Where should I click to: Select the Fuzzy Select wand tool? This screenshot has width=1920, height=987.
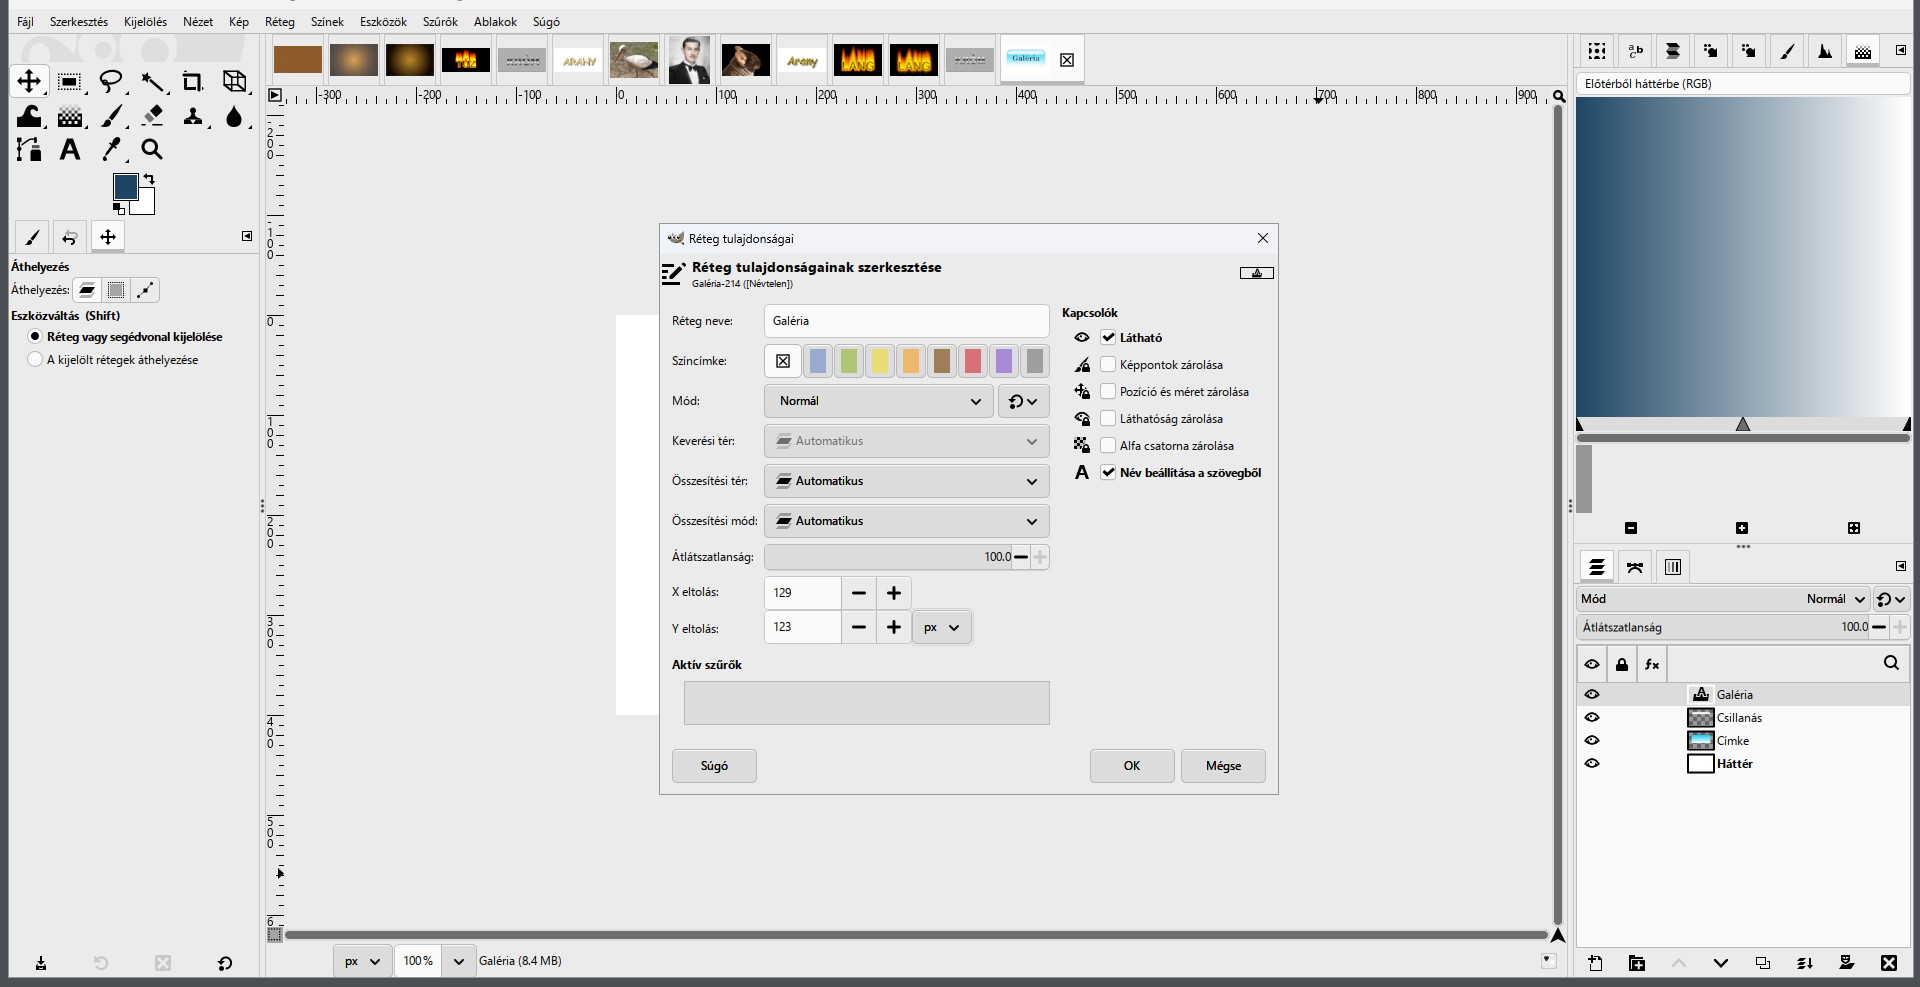point(152,81)
